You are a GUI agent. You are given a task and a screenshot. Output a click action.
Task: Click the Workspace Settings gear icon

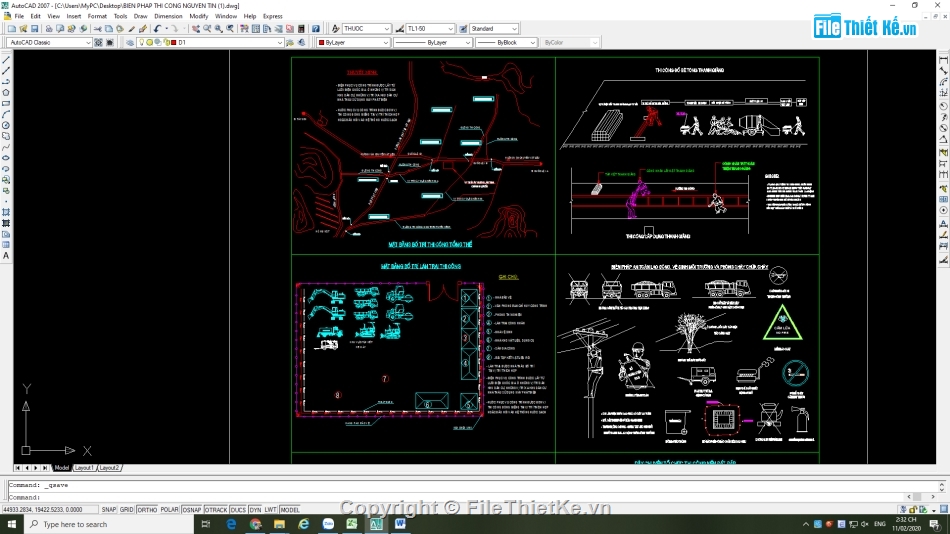[98, 42]
